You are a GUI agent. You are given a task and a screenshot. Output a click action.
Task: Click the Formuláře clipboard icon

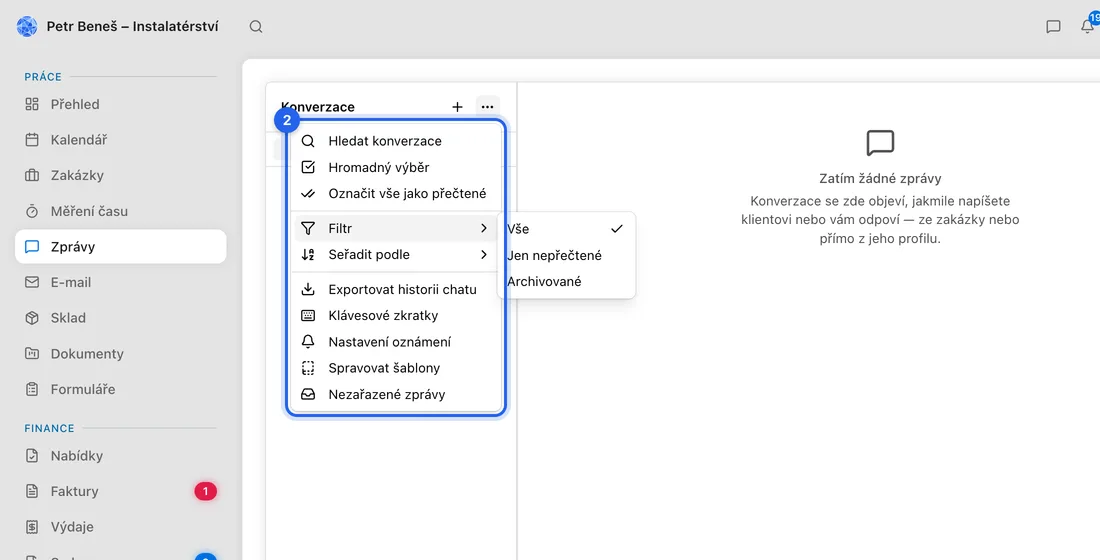click(x=32, y=389)
